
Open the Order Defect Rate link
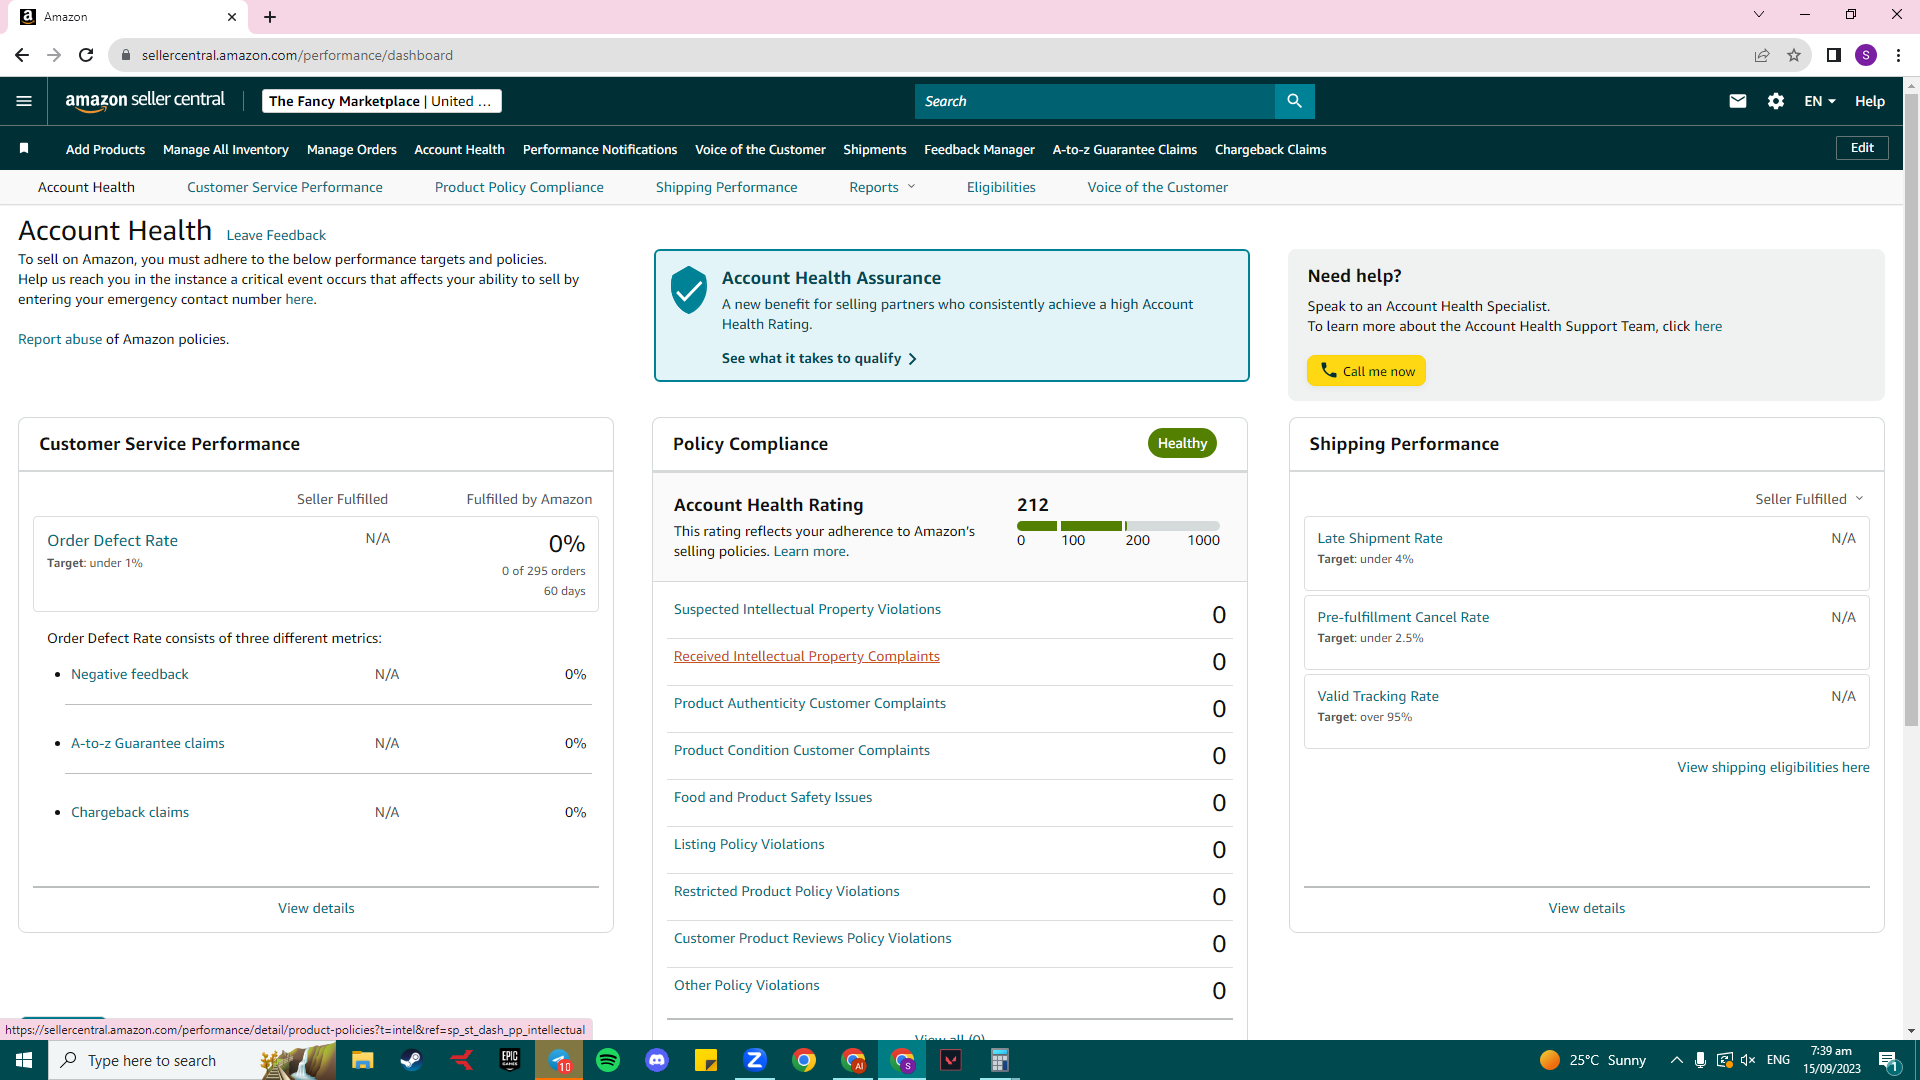tap(113, 540)
